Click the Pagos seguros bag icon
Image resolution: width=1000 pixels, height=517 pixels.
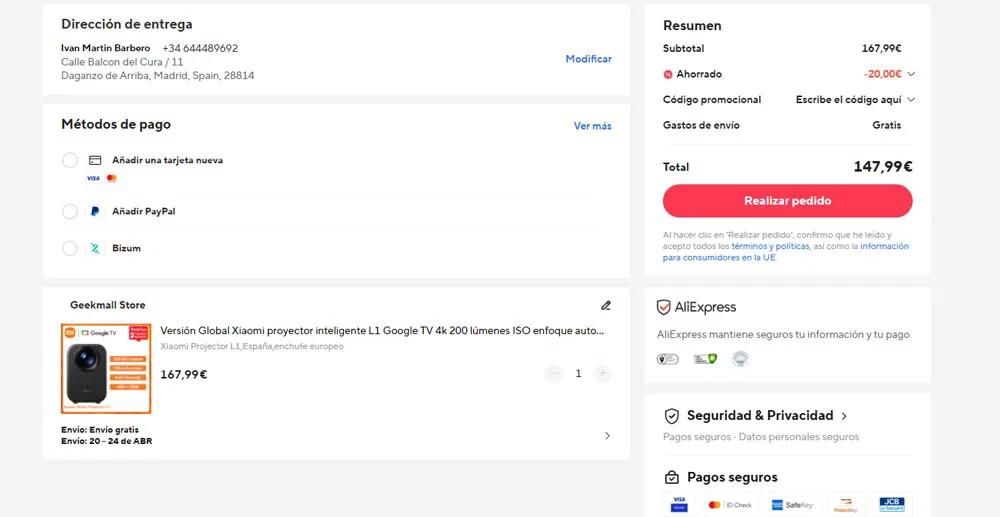point(672,477)
